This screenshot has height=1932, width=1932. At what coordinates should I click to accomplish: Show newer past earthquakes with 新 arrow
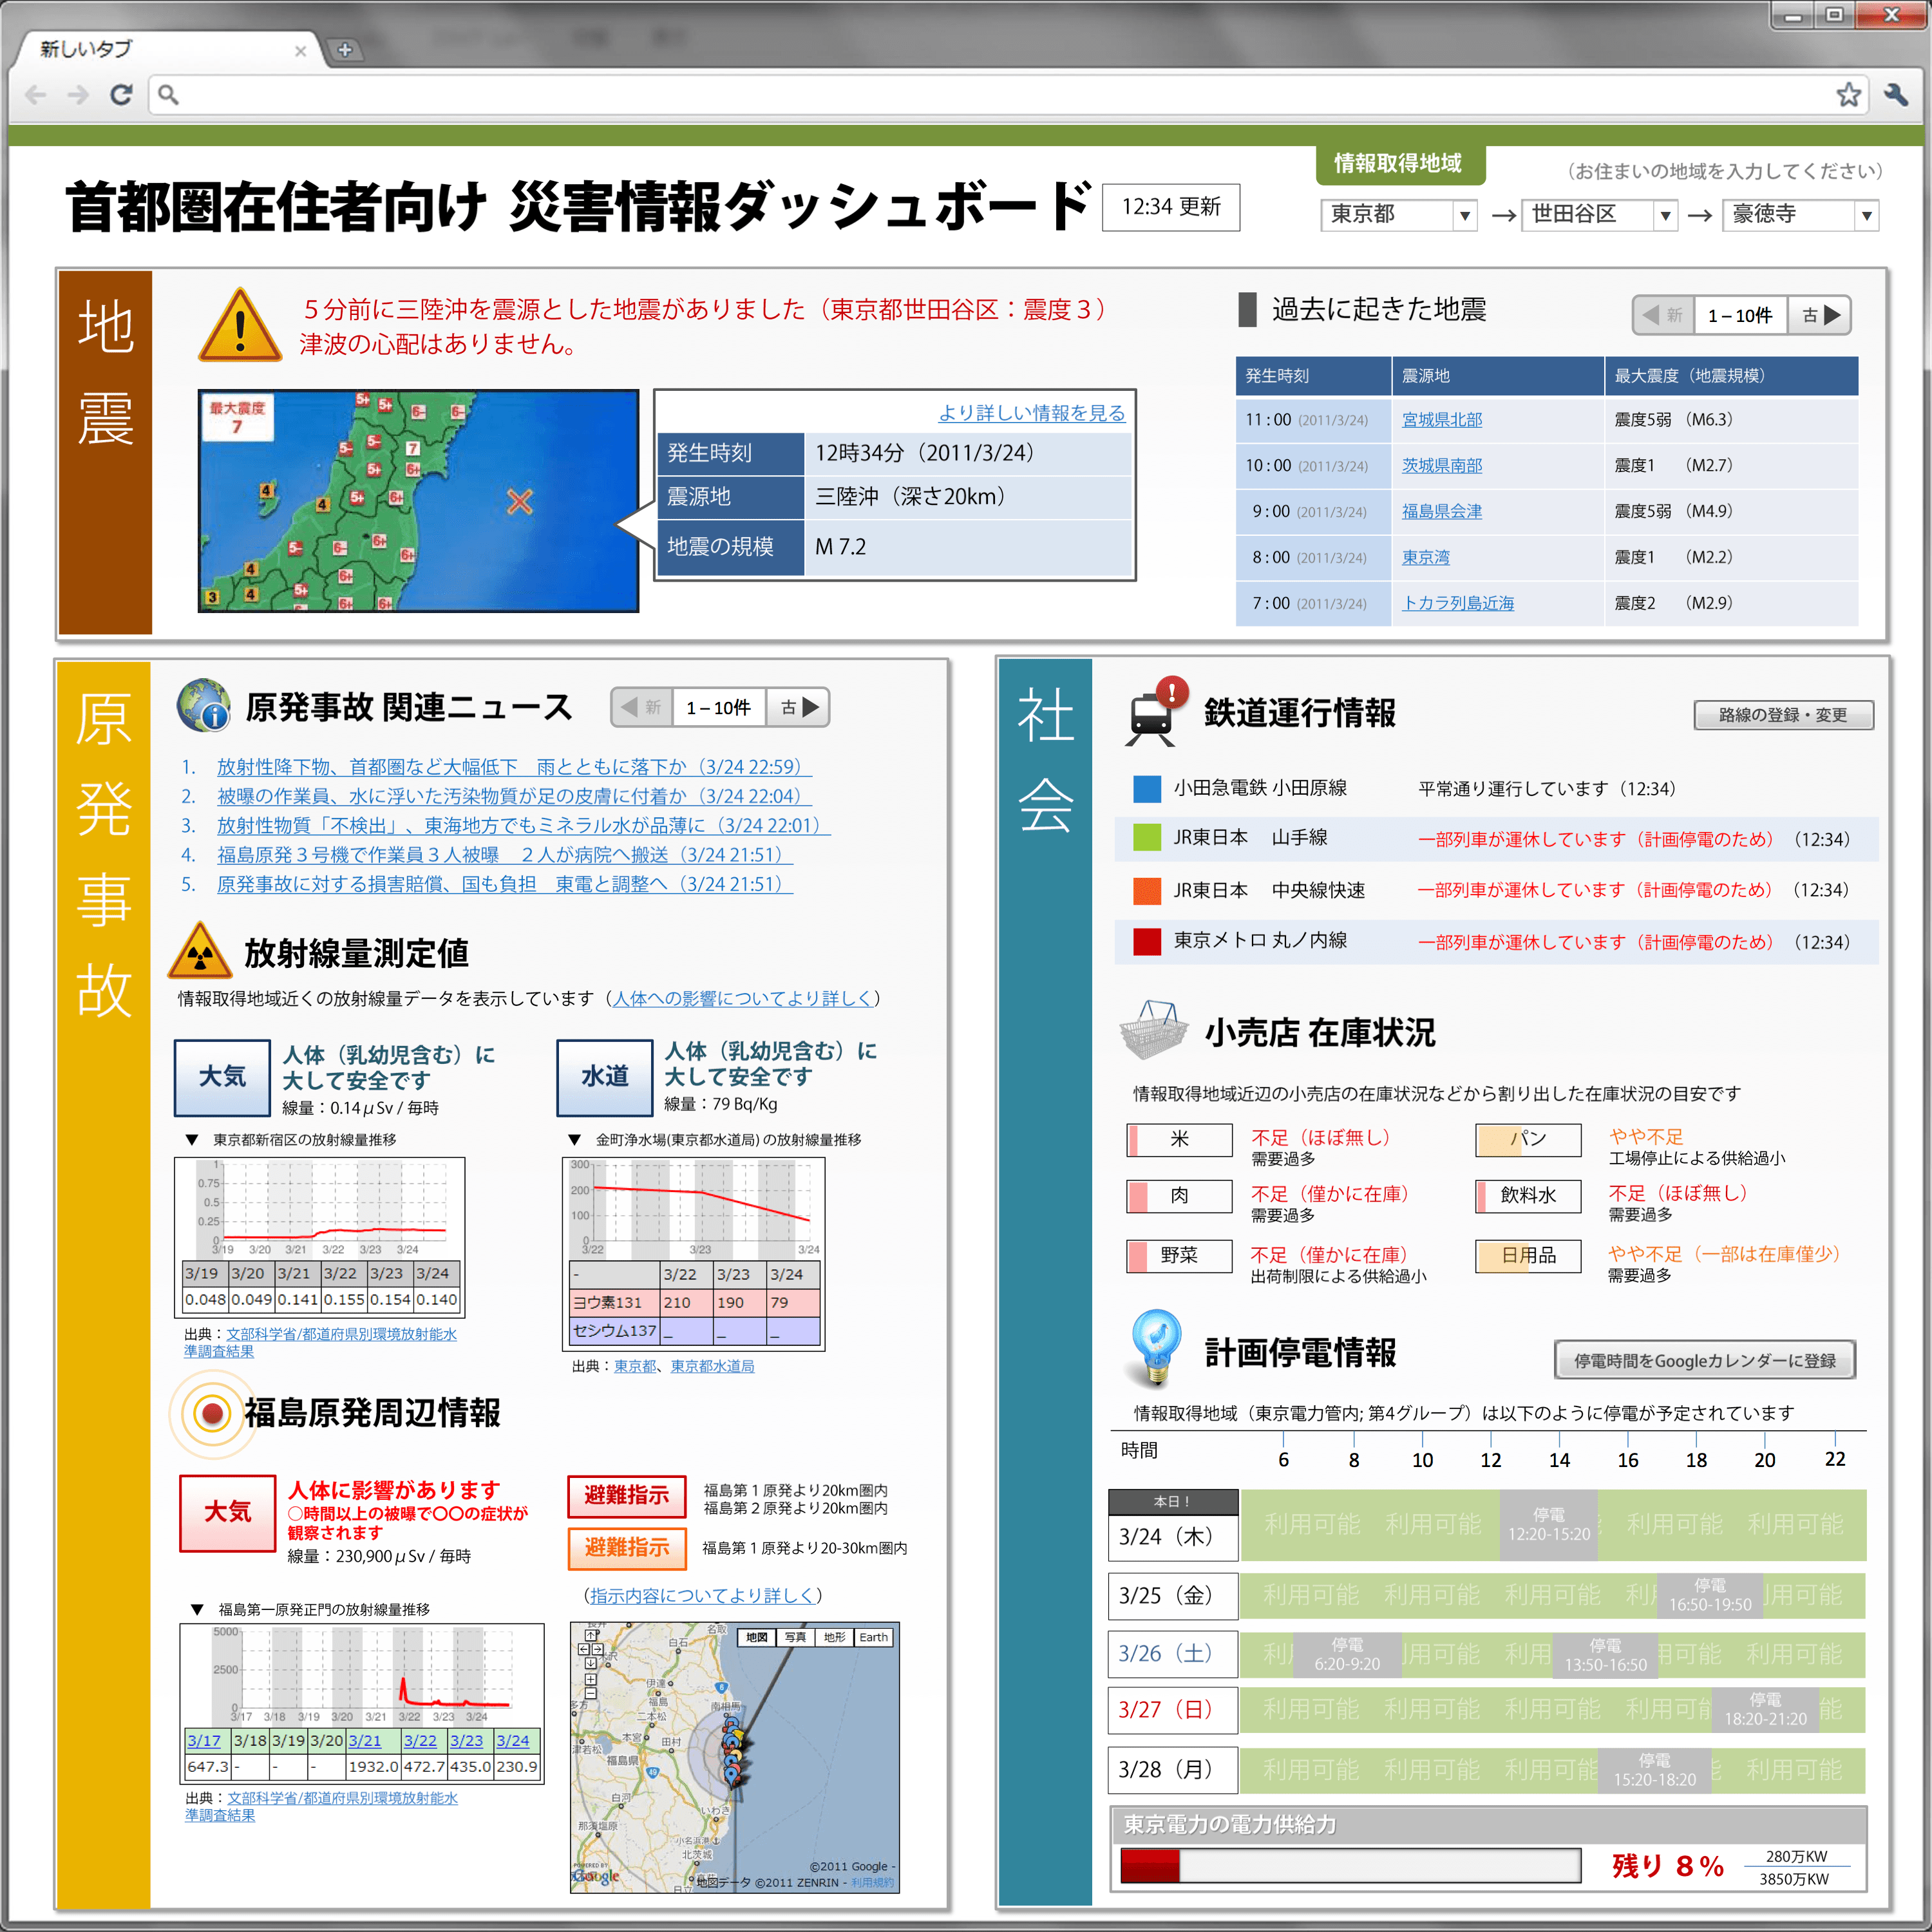click(x=1663, y=315)
